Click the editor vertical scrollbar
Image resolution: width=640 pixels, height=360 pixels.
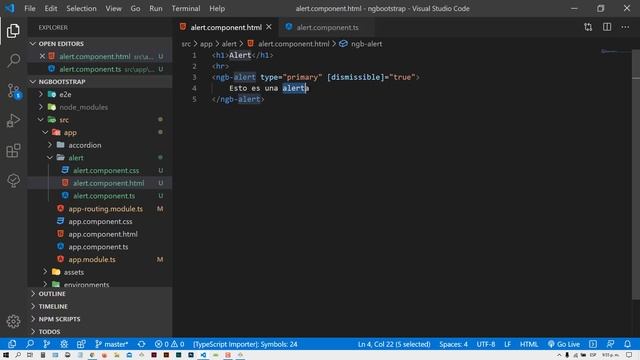(636, 176)
